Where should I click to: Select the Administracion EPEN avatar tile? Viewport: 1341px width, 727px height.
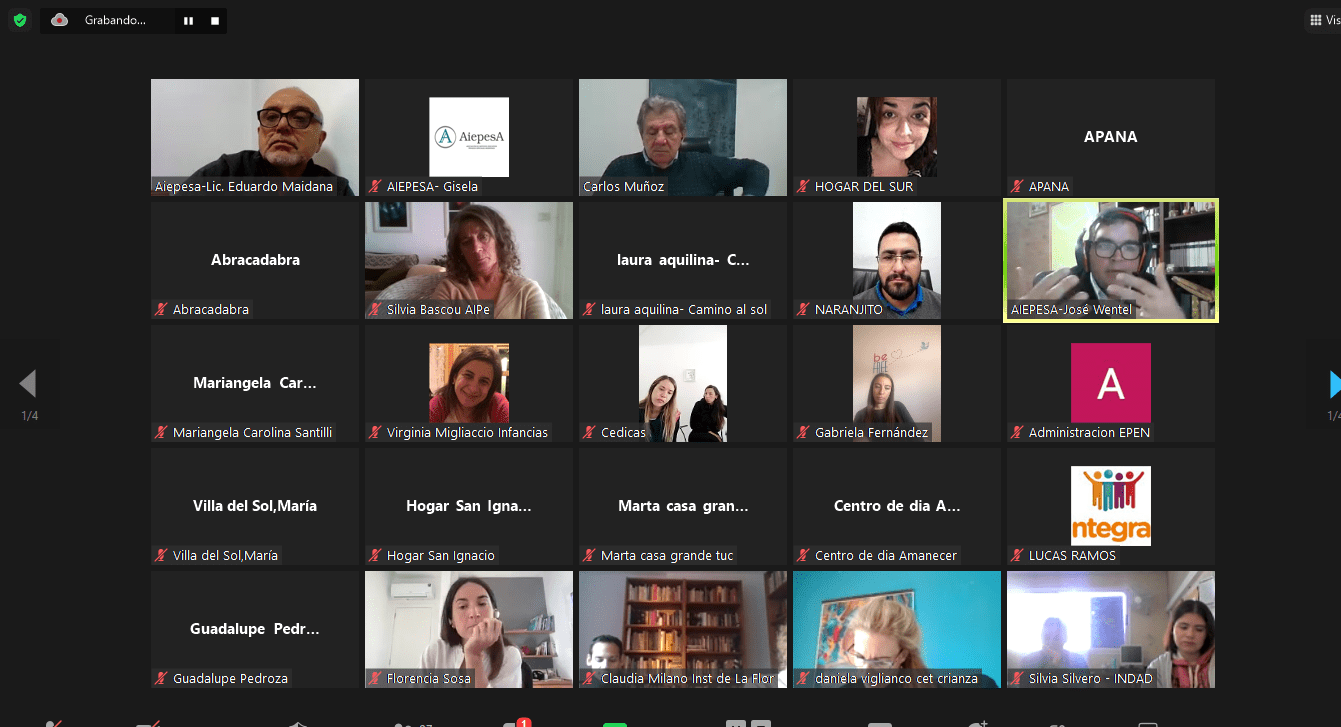click(x=1110, y=383)
